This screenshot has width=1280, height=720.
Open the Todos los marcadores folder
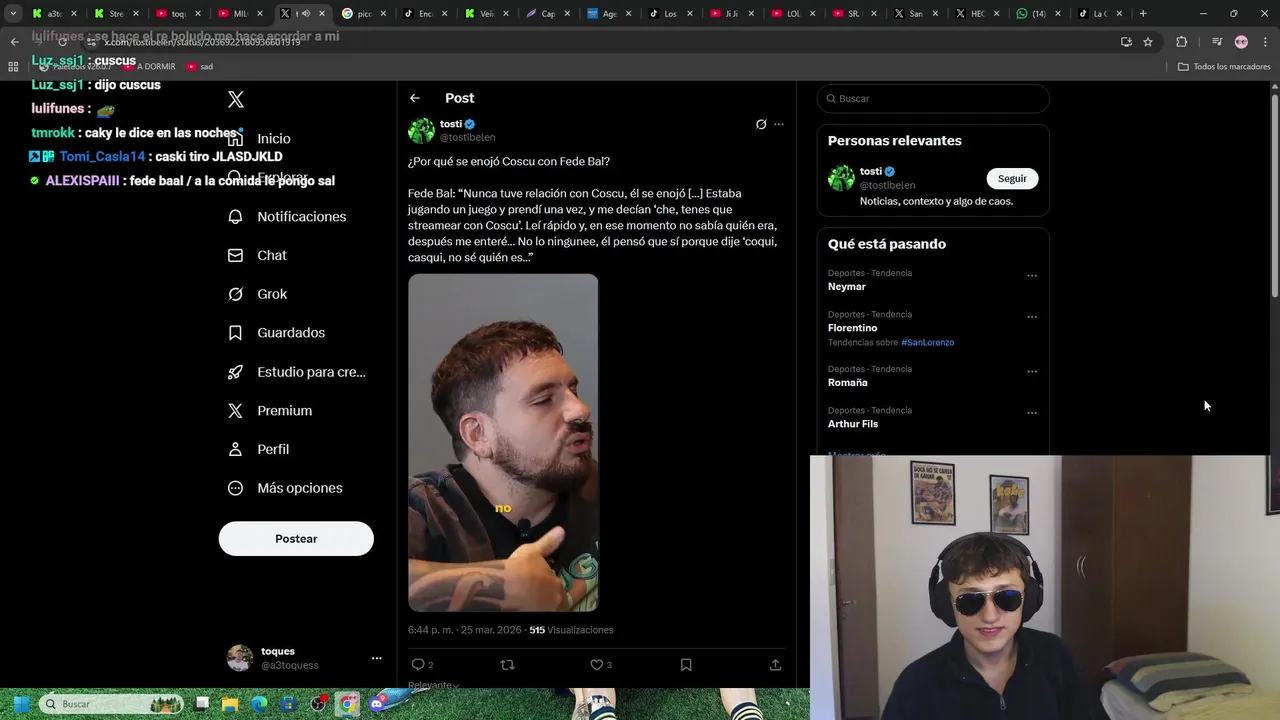1224,67
